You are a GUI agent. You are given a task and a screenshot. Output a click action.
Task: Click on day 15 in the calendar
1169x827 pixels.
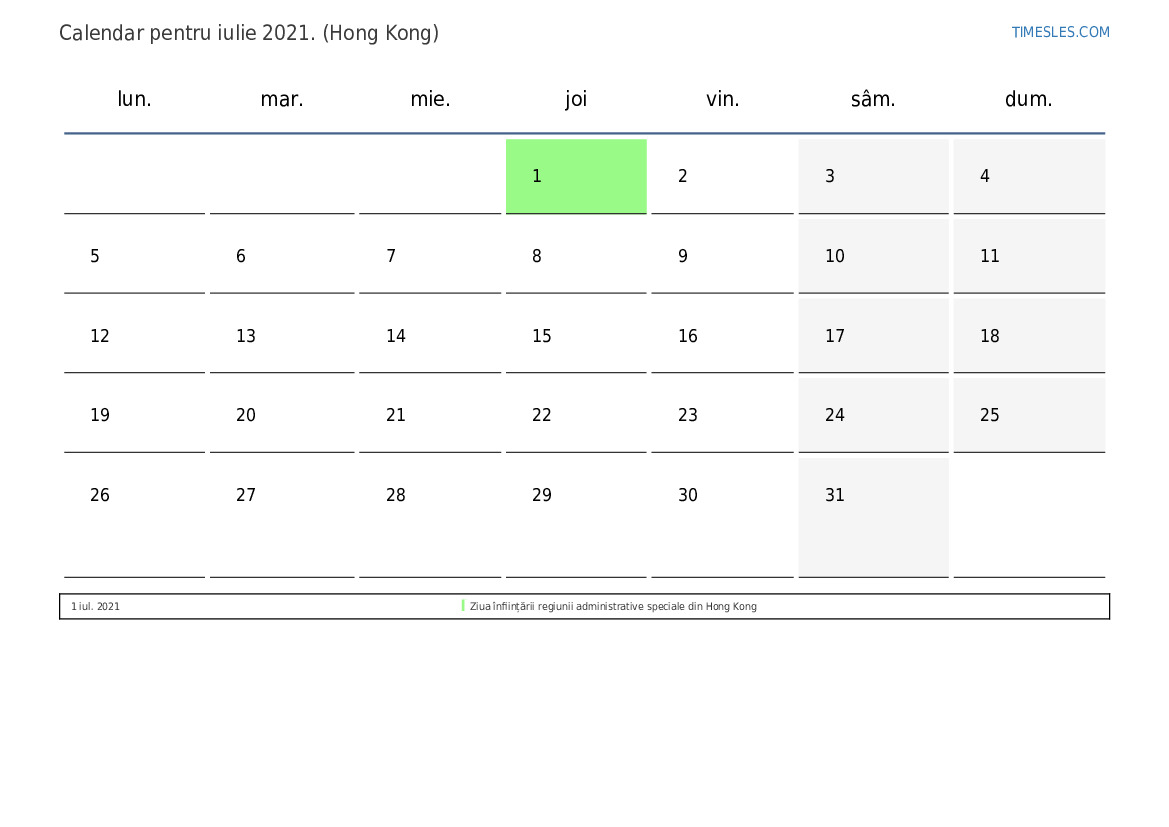coord(576,336)
